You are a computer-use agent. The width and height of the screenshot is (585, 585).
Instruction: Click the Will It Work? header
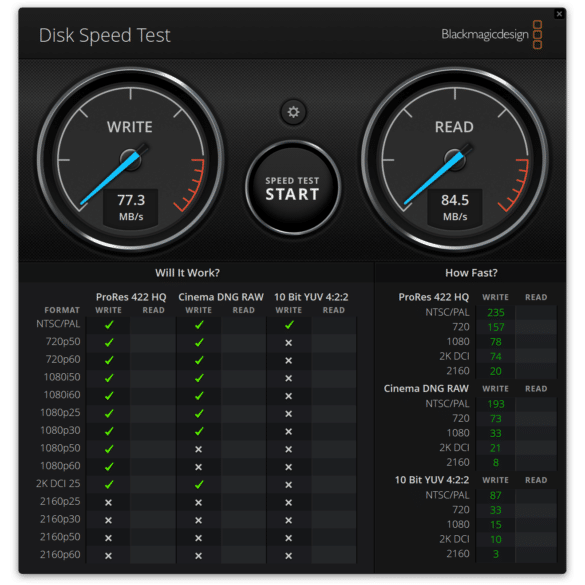(187, 273)
